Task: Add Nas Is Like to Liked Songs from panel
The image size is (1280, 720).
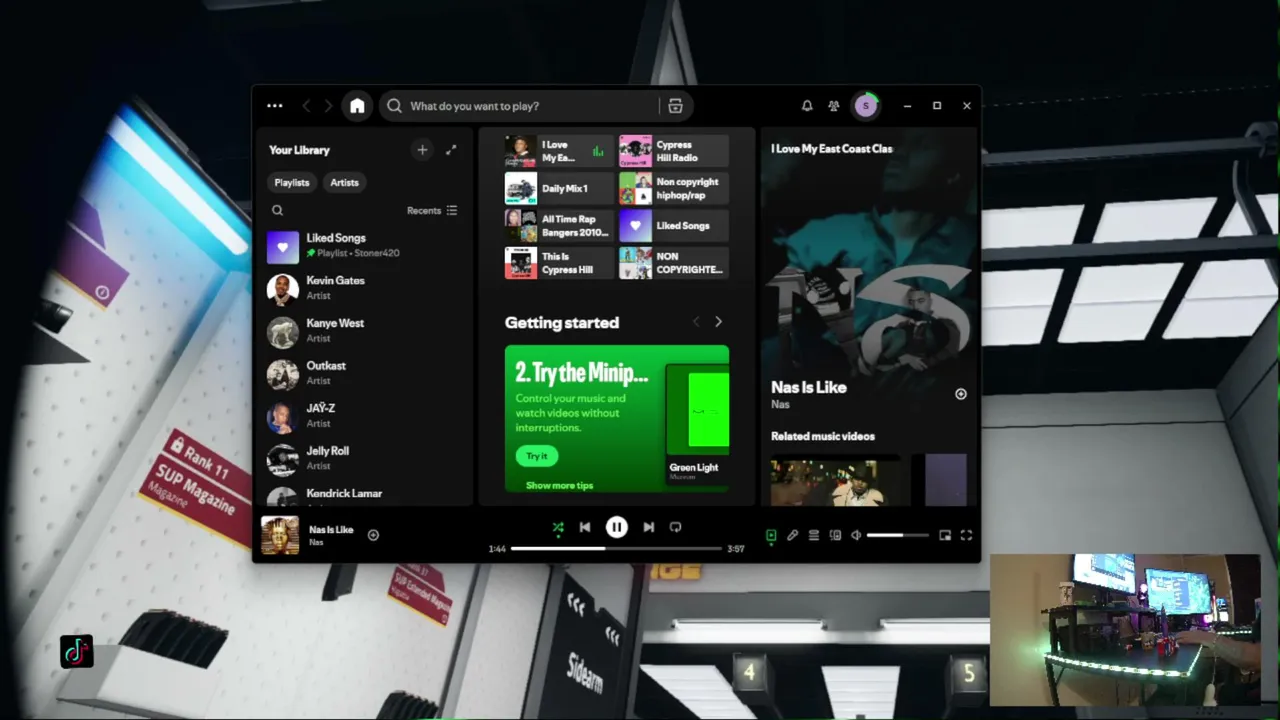Action: click(960, 394)
